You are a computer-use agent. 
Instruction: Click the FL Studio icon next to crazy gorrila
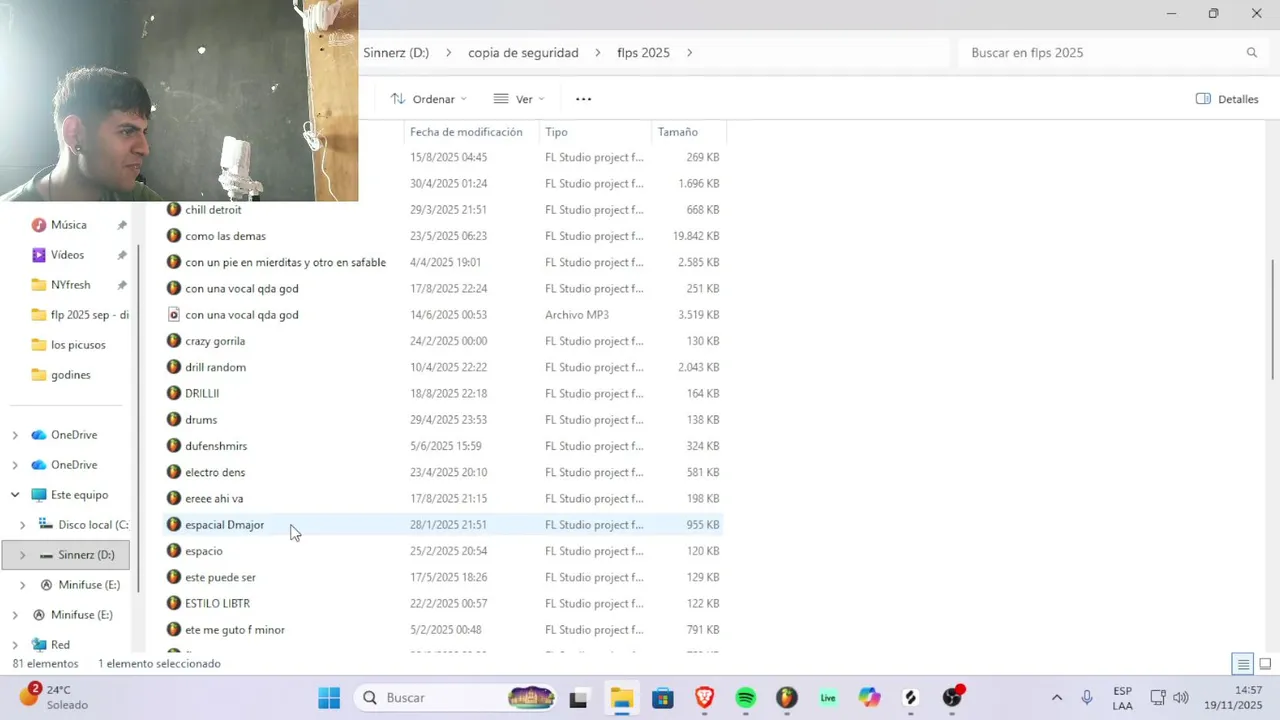click(x=174, y=341)
